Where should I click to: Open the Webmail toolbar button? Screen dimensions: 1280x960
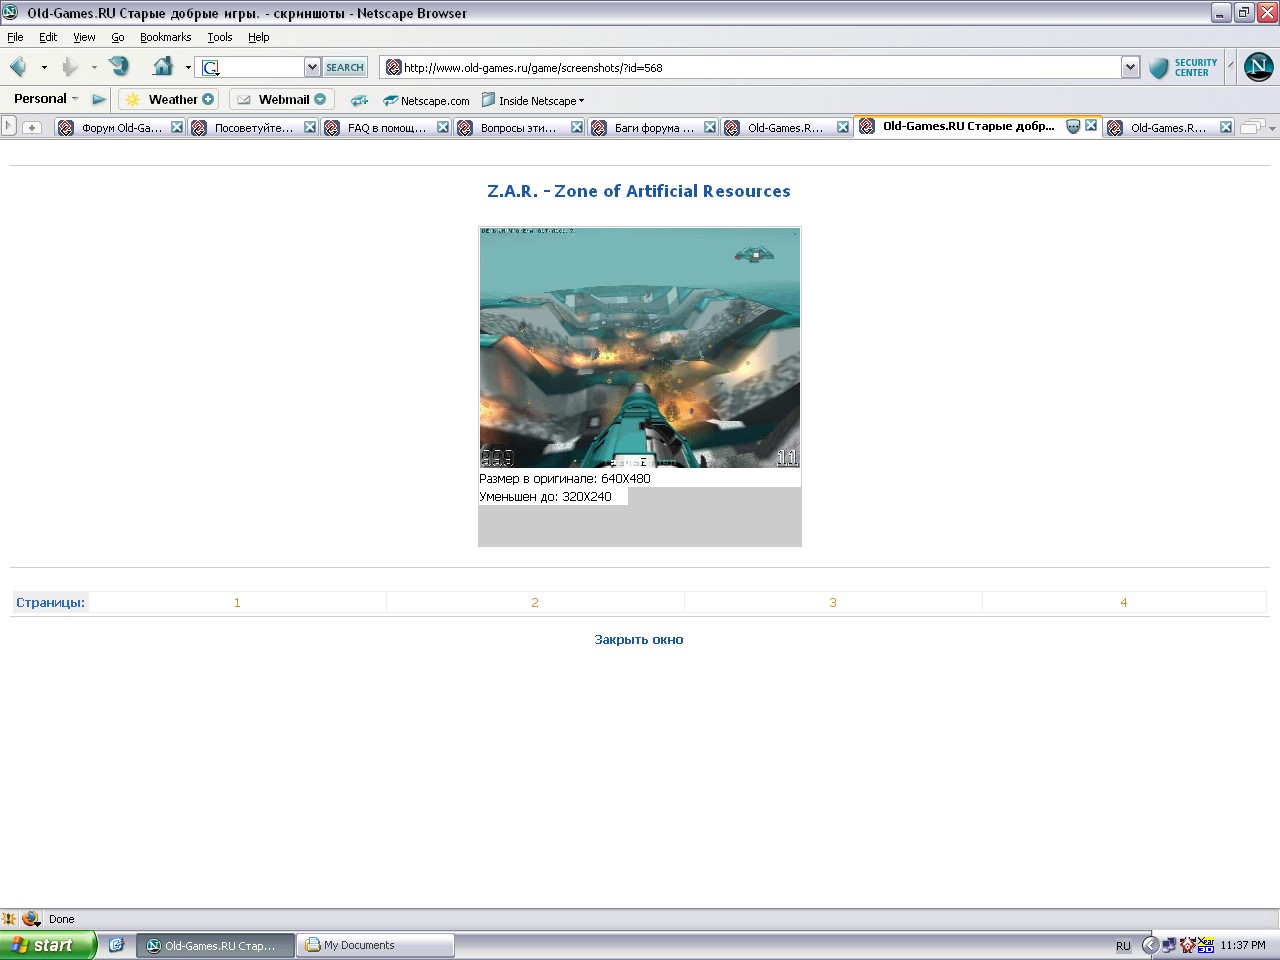(281, 99)
